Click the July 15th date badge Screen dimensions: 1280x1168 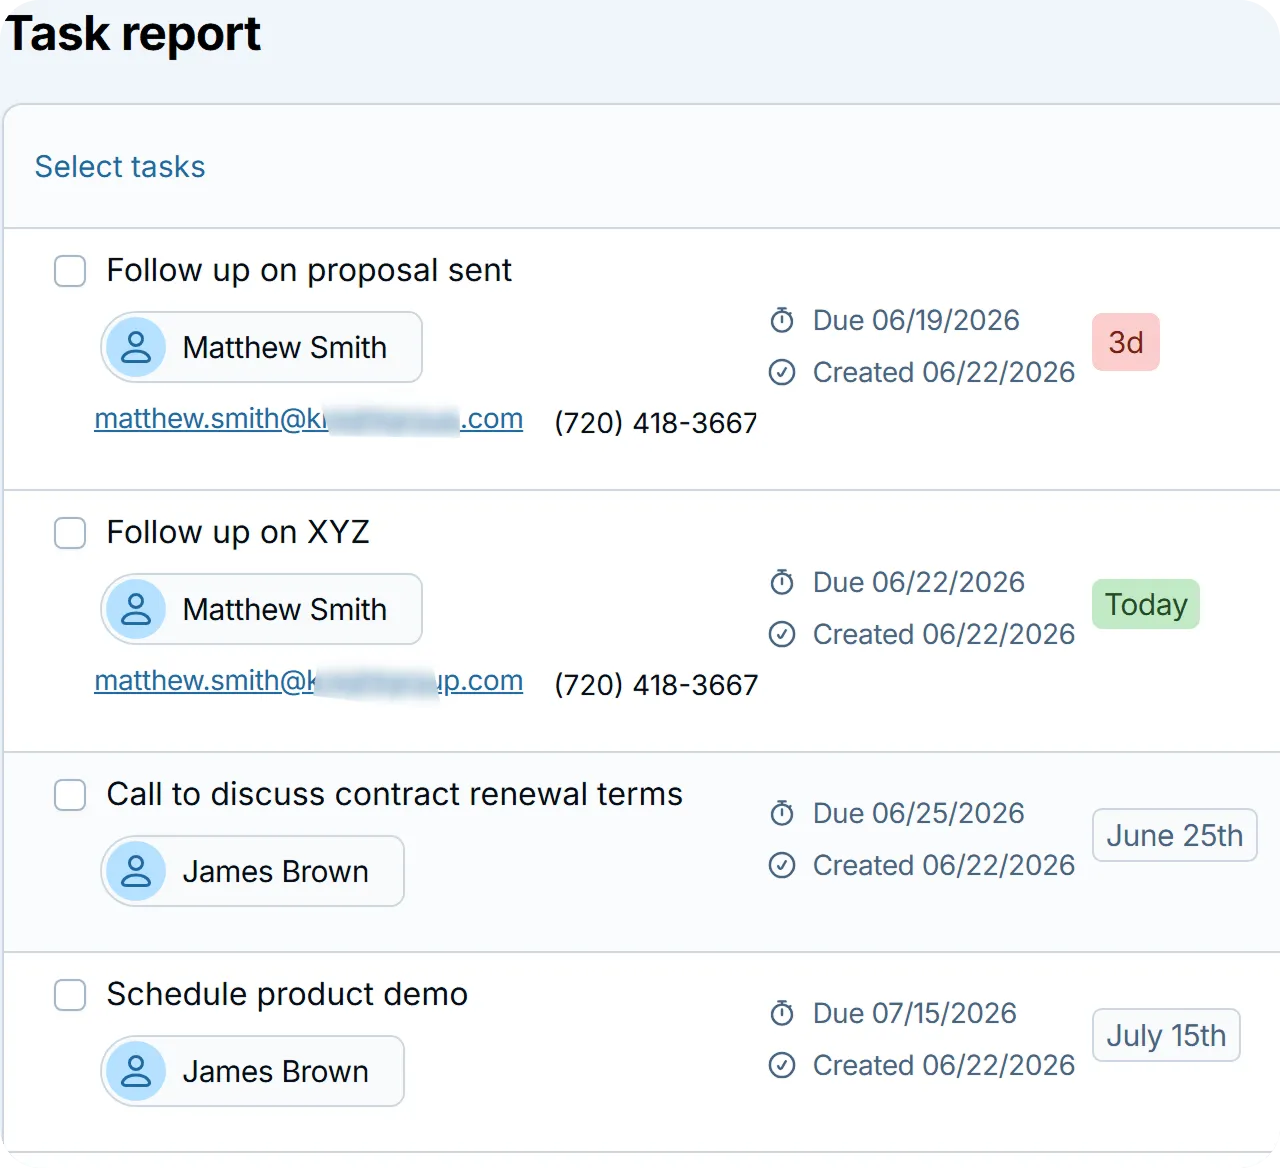[1166, 1035]
